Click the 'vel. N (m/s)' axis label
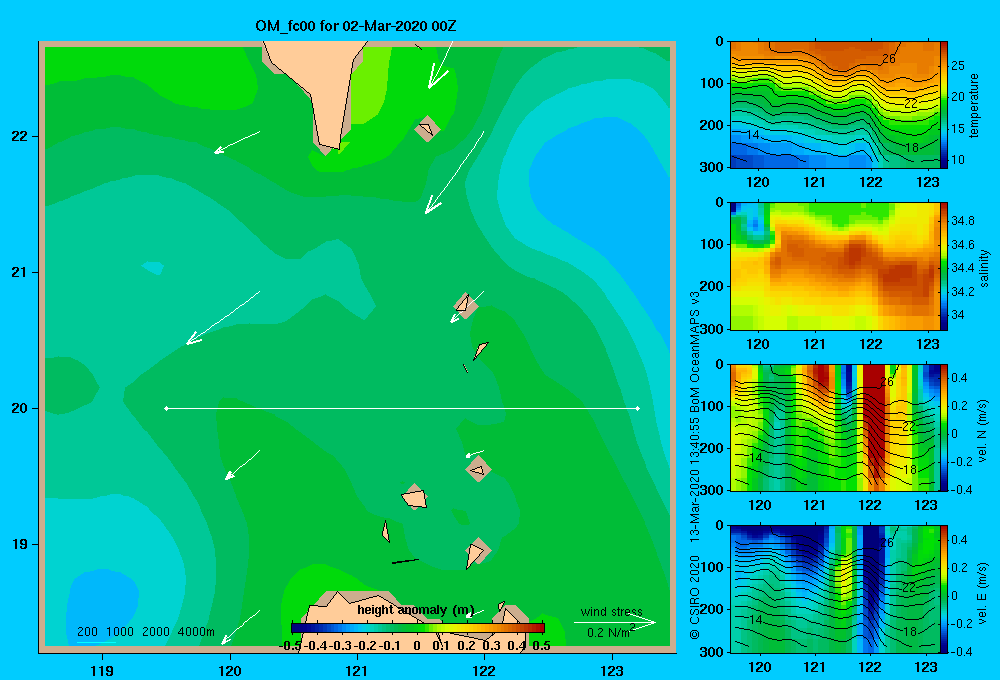Screen dimensions: 1000x680 coord(983,431)
